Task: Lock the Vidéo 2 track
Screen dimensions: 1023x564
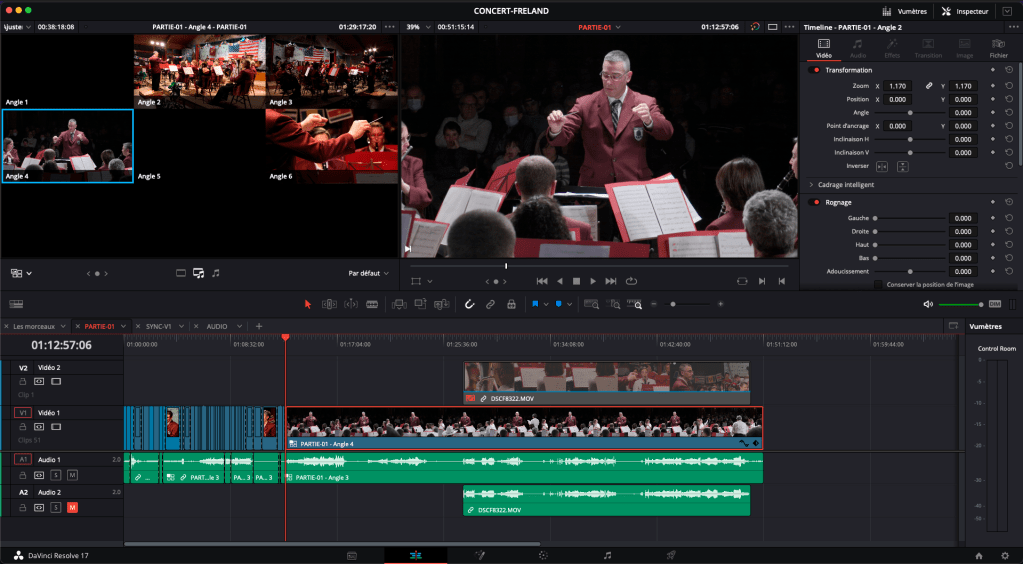Action: [22, 381]
